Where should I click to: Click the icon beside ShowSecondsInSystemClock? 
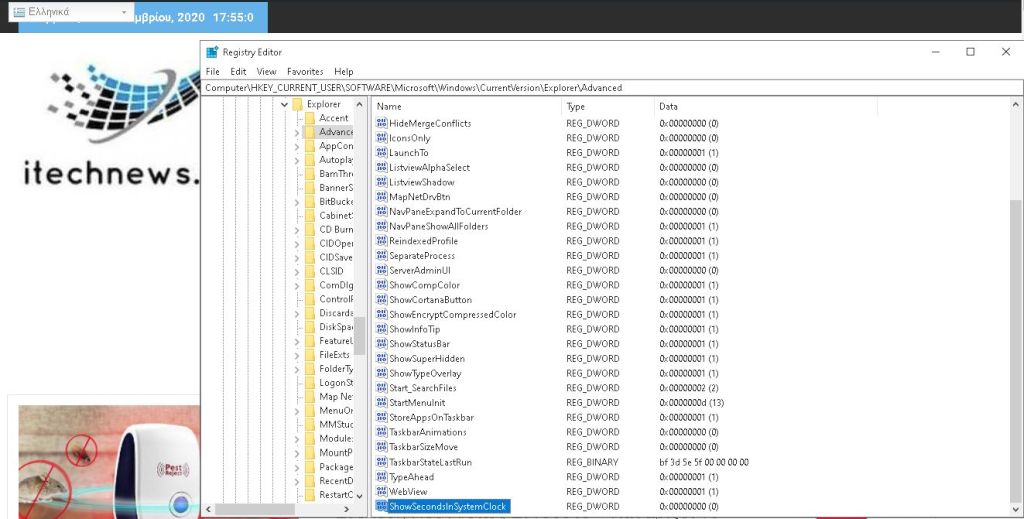click(382, 506)
